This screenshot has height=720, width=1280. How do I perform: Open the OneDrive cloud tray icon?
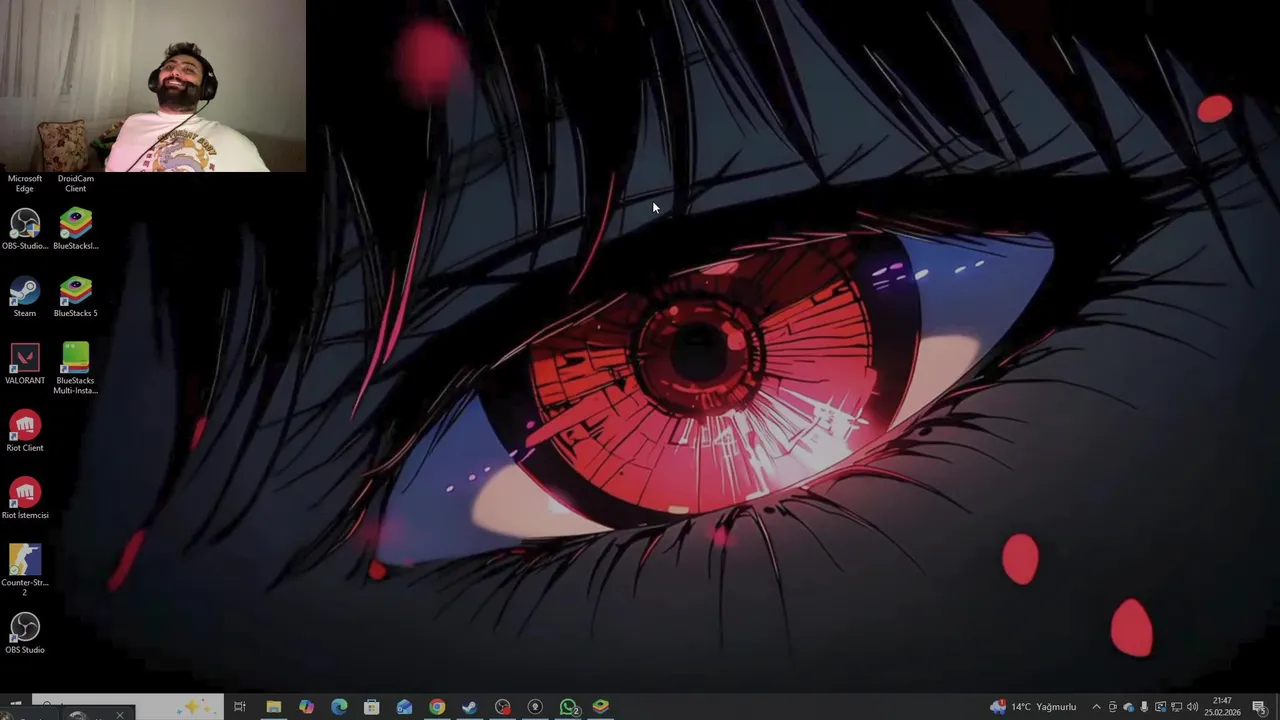point(1128,707)
